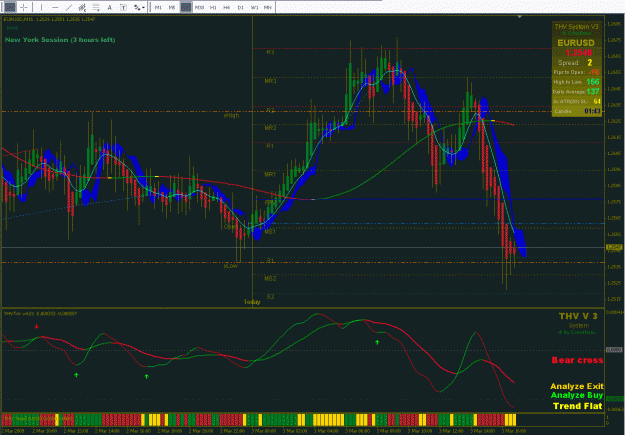This screenshot has height=435, width=625.
Task: Click the EURUSD symbol in THV panel
Action: pos(576,43)
